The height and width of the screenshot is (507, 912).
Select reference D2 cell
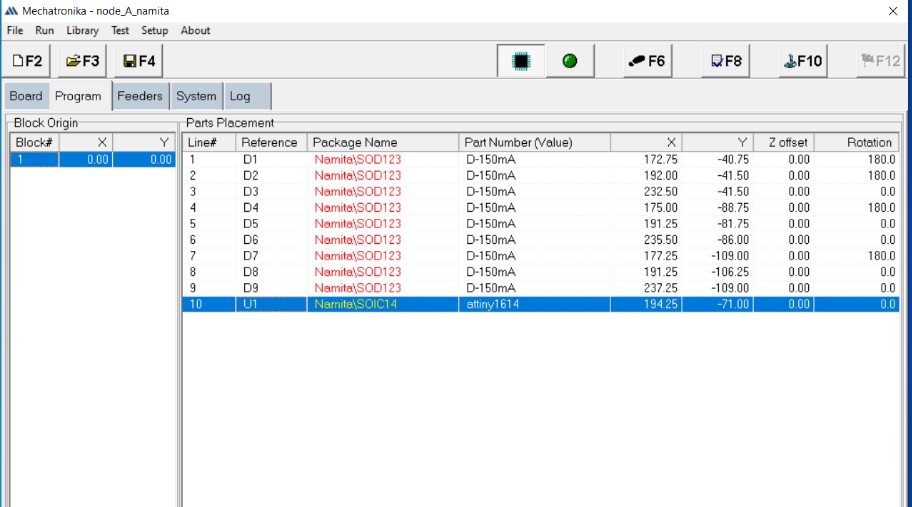tap(271, 176)
